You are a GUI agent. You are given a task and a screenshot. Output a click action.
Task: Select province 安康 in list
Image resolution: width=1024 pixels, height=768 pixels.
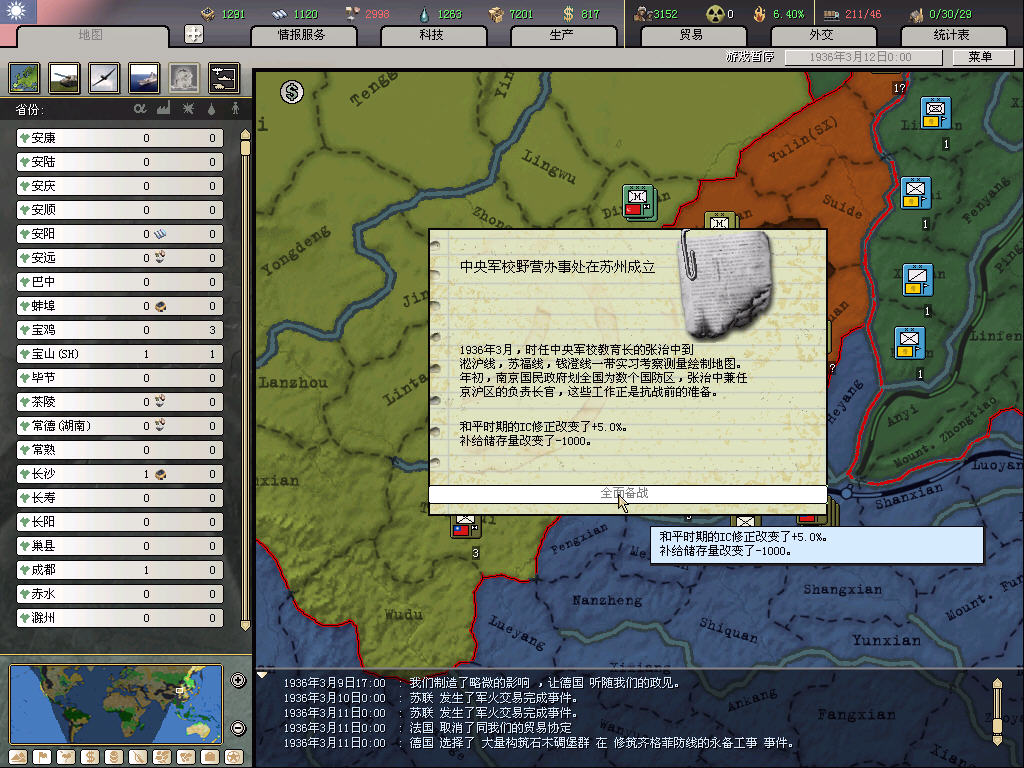tap(120, 138)
